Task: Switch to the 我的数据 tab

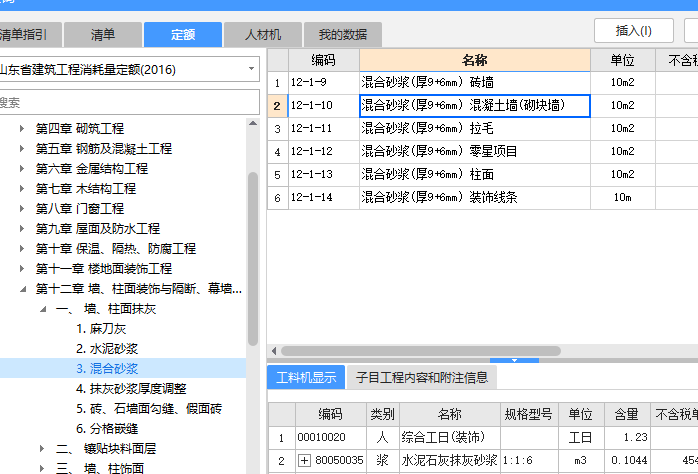Action: point(343,35)
